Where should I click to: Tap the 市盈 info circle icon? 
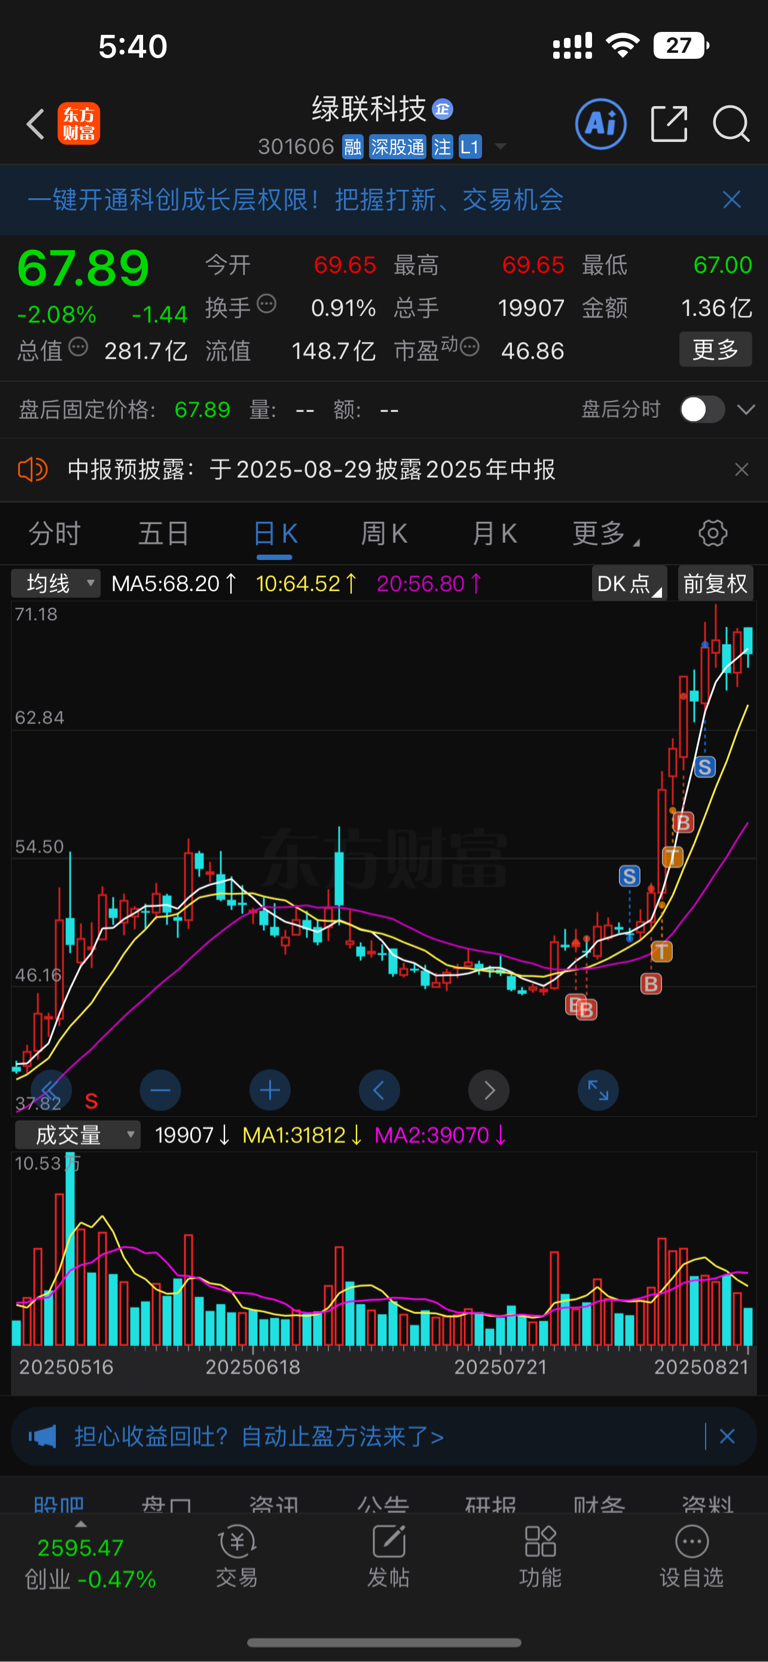click(469, 347)
